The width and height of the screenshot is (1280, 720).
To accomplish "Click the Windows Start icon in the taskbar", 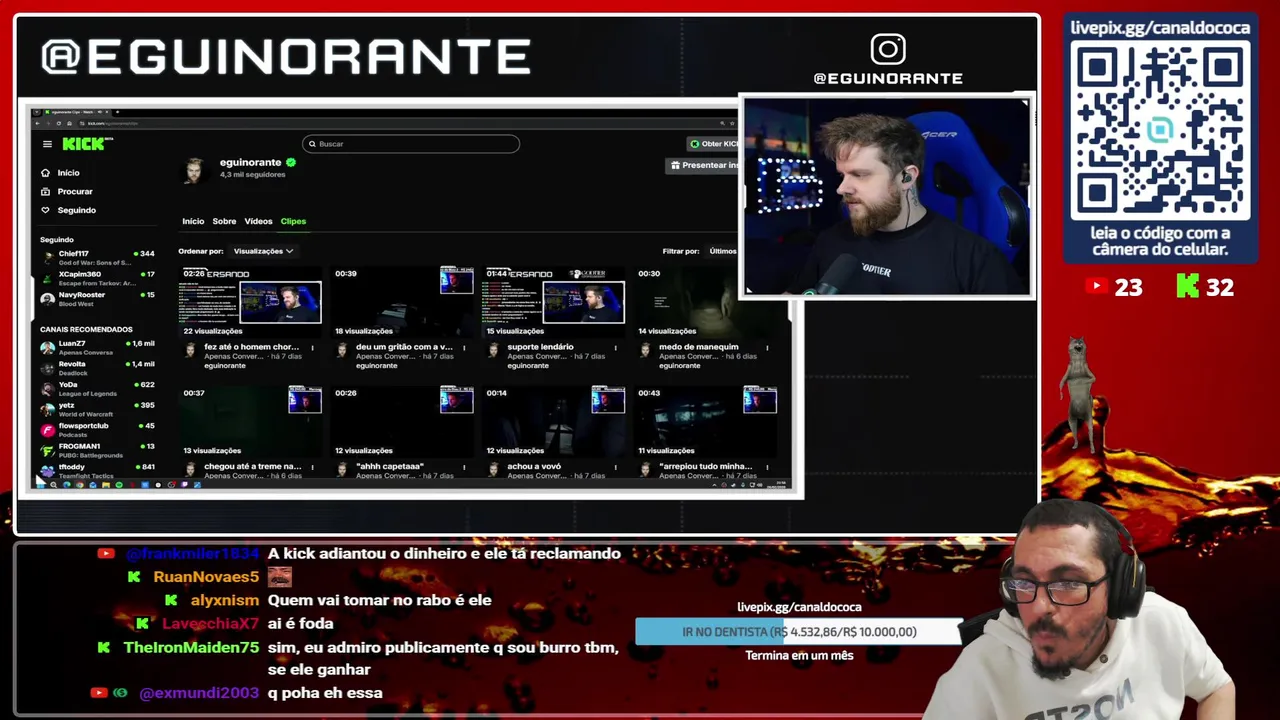I will click(41, 485).
